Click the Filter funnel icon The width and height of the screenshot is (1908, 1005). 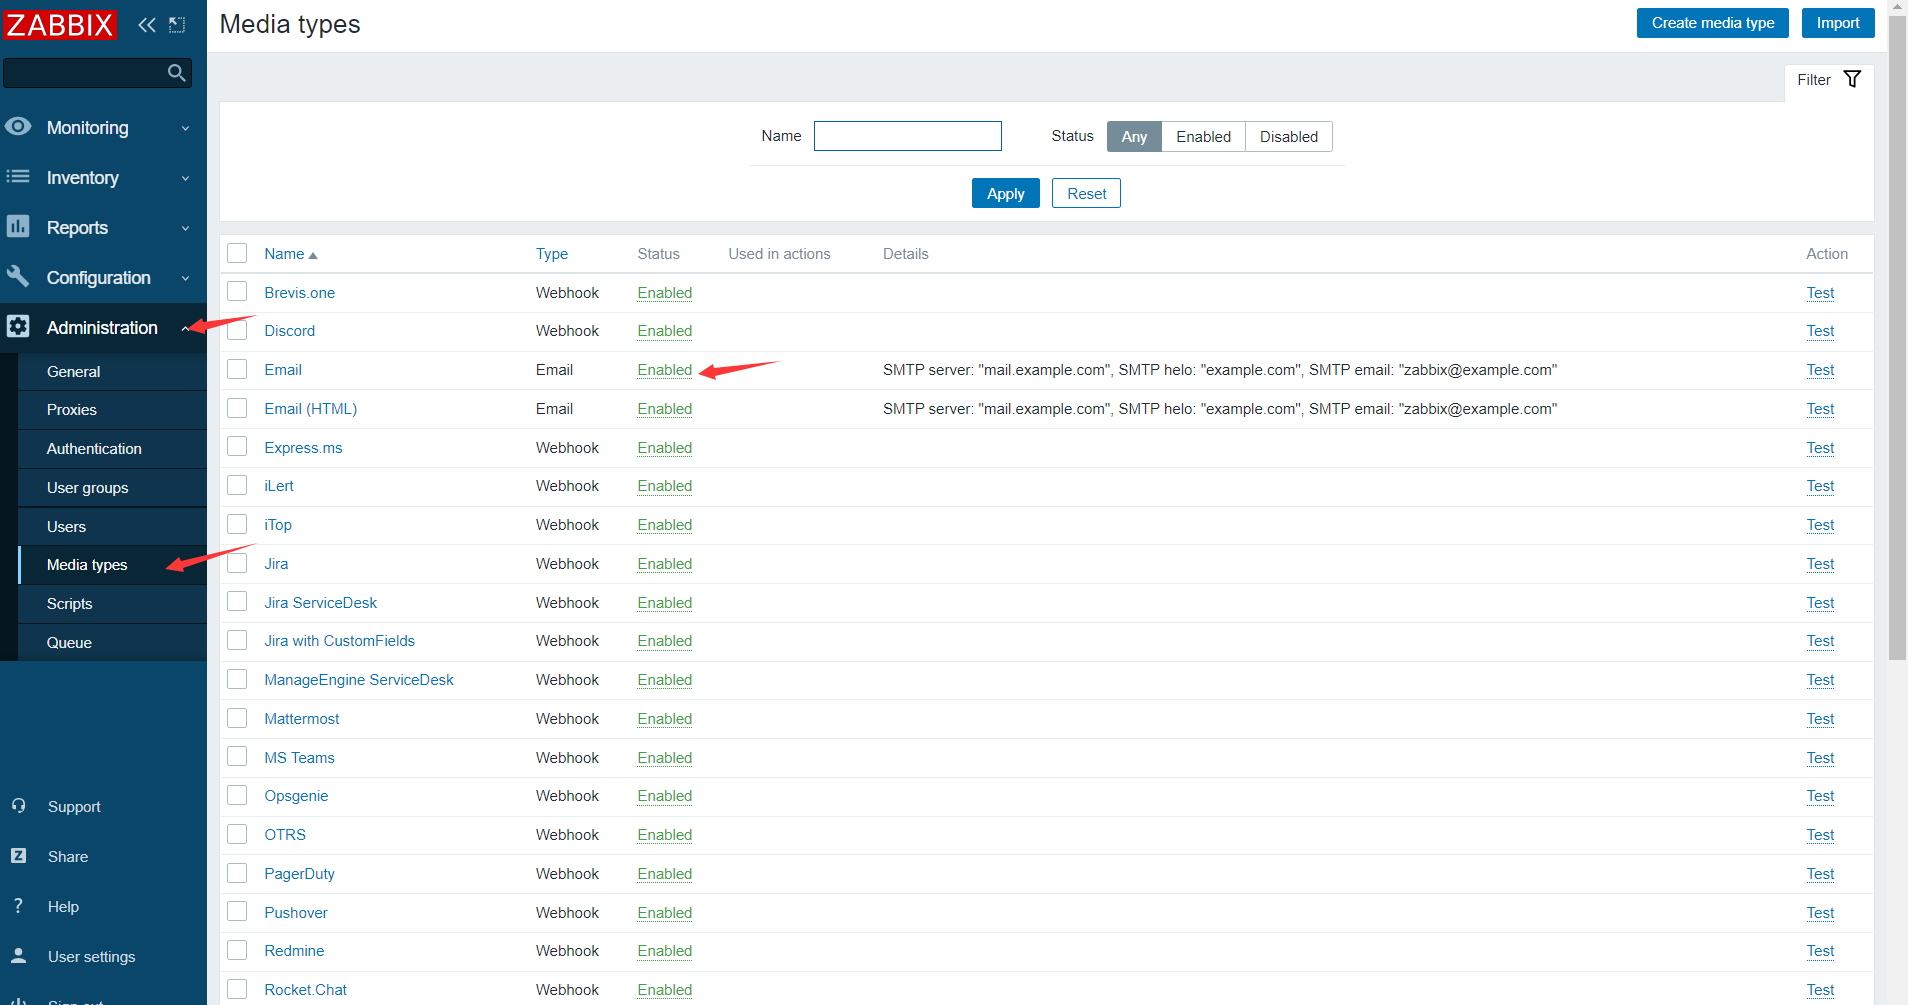tap(1852, 79)
